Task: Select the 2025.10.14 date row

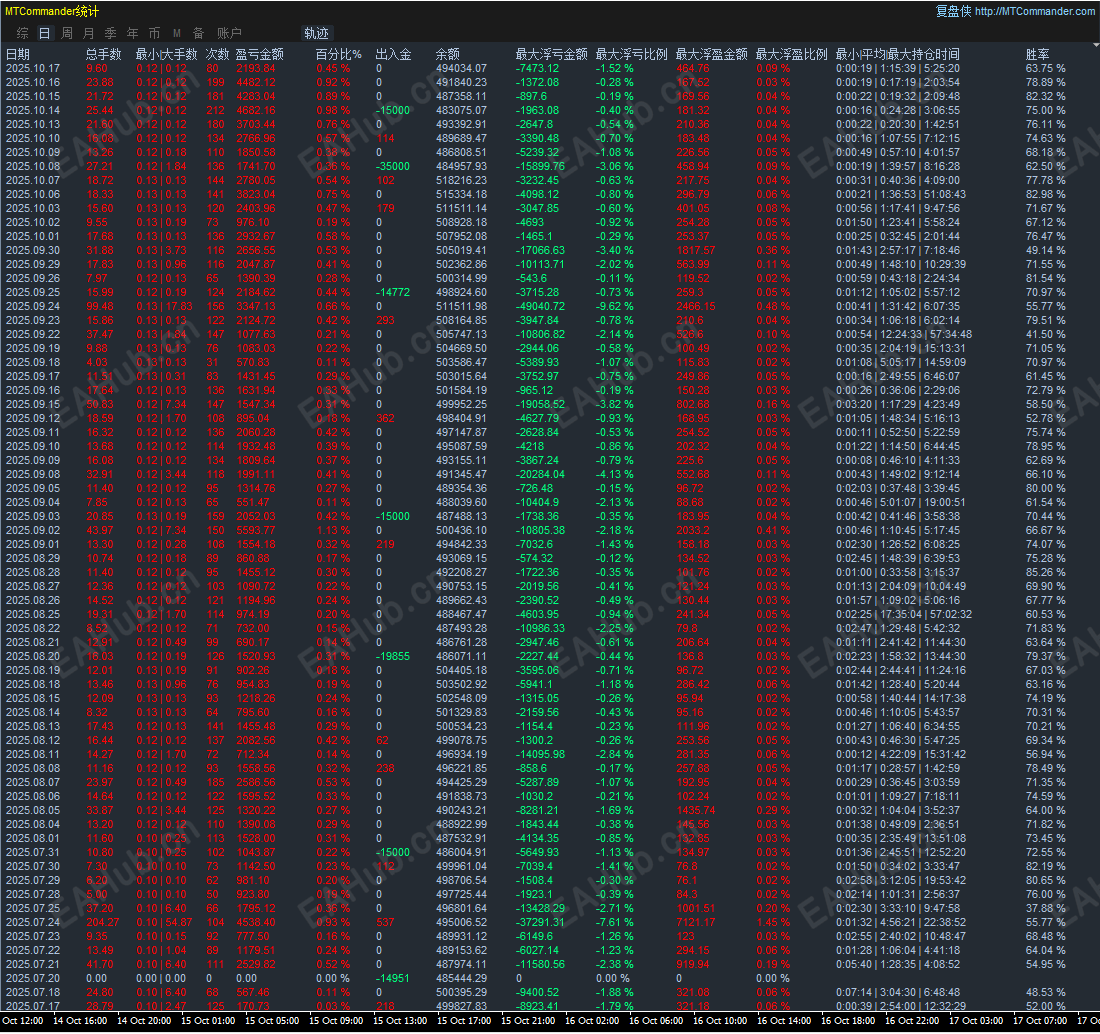Action: click(x=33, y=110)
